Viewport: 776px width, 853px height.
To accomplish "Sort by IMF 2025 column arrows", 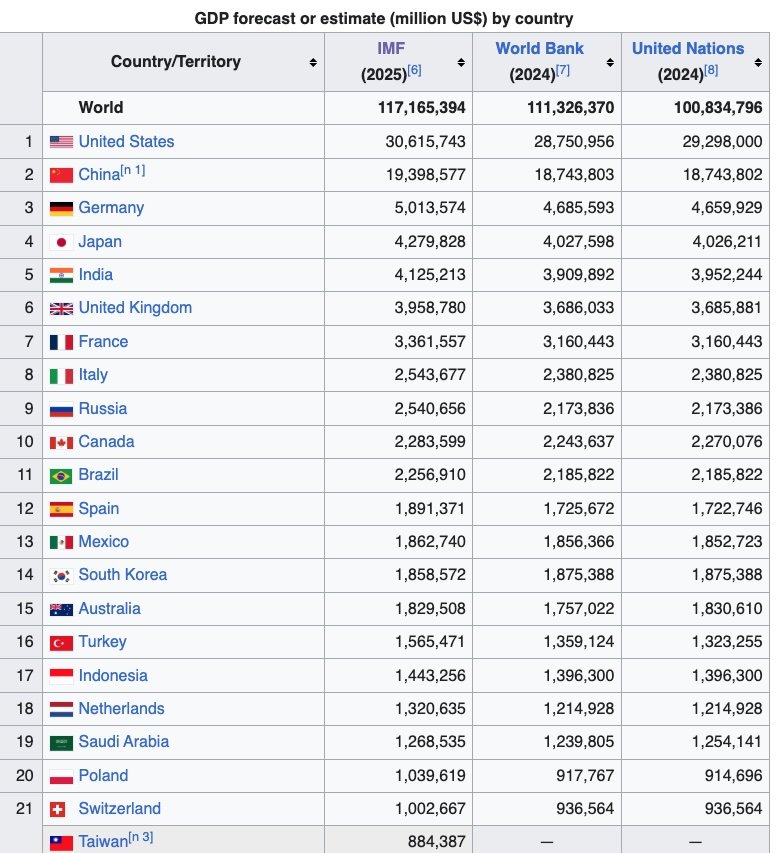I will (x=461, y=63).
